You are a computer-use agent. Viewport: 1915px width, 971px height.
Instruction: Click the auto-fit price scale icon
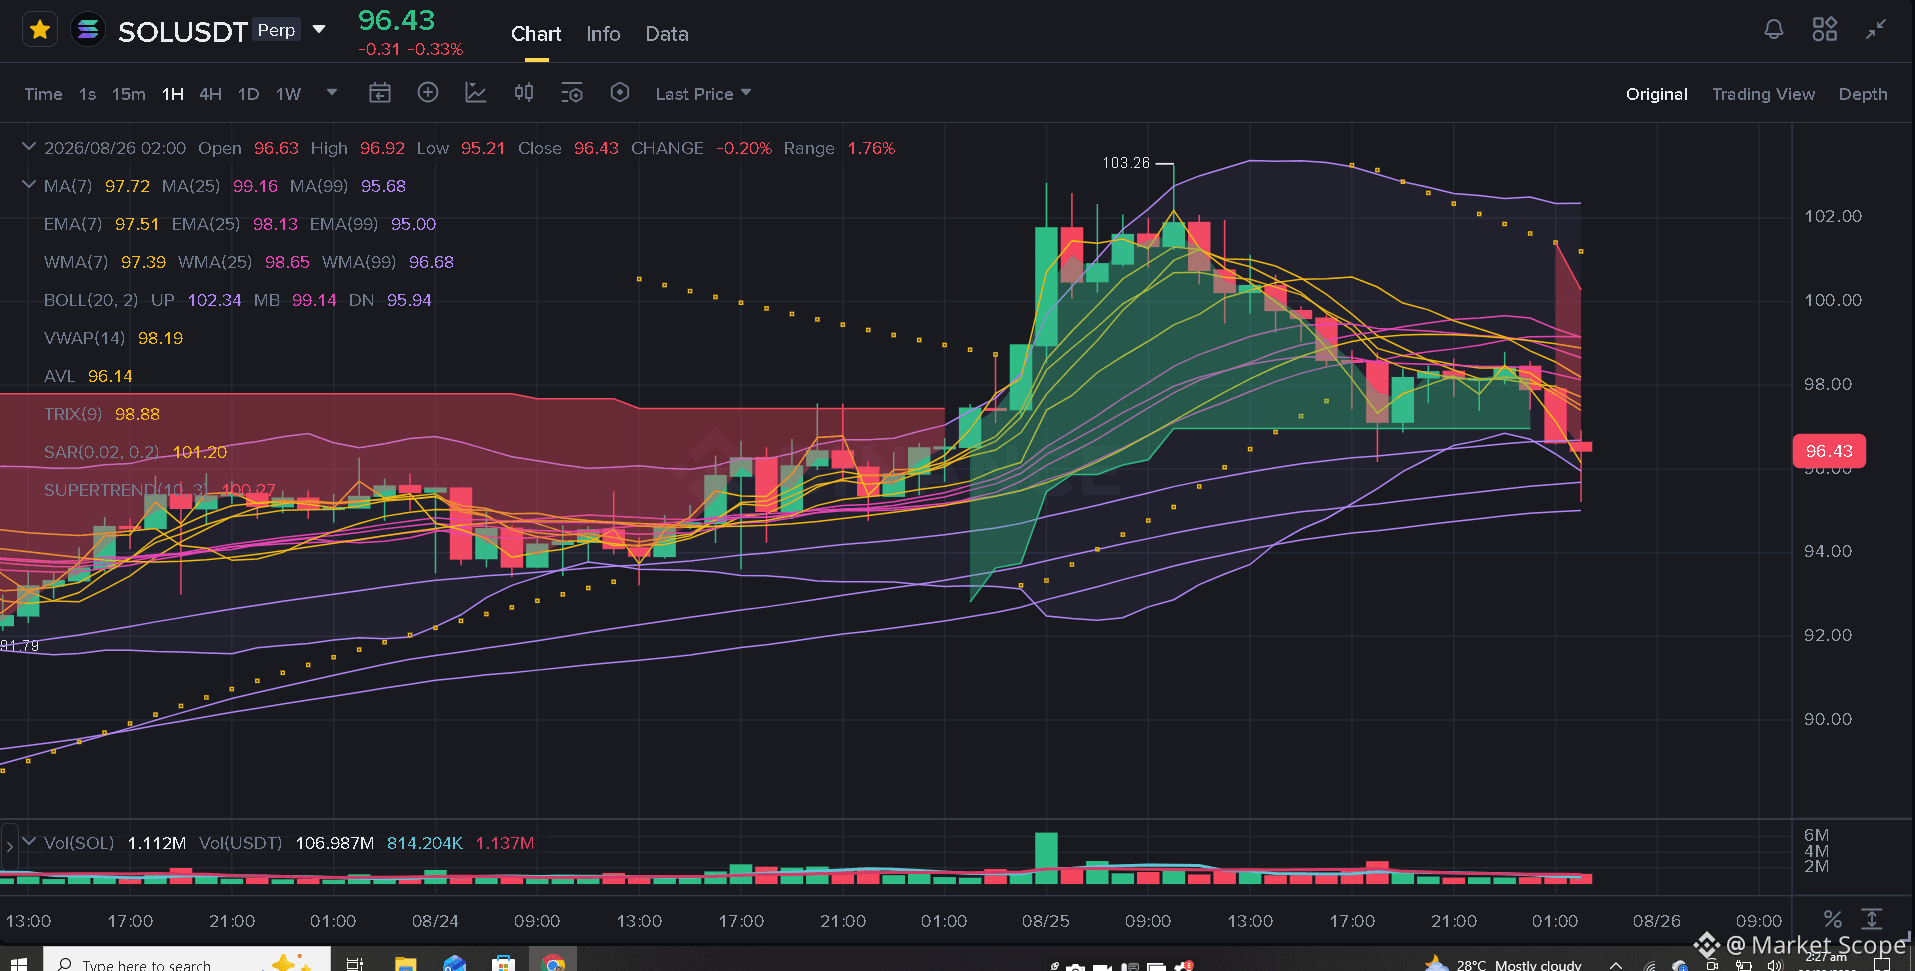click(x=1871, y=919)
